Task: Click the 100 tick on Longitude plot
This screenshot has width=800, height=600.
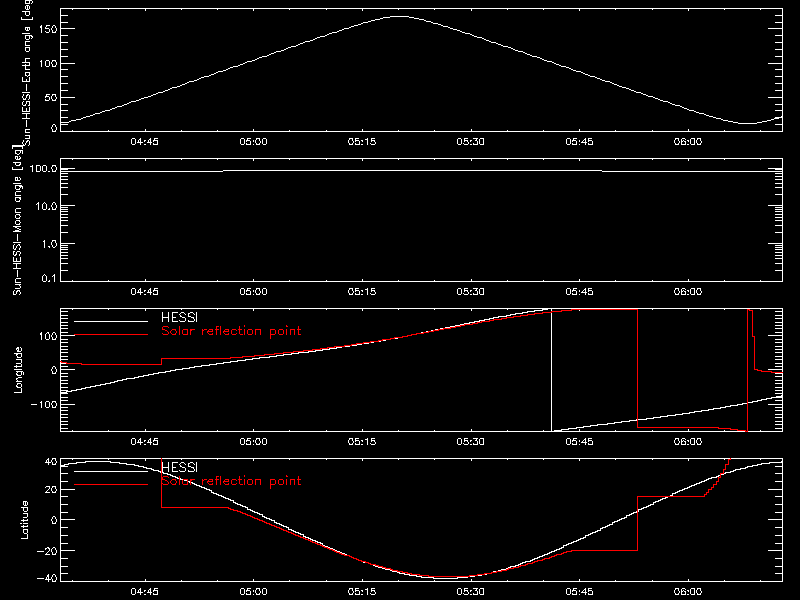Action: coord(48,336)
